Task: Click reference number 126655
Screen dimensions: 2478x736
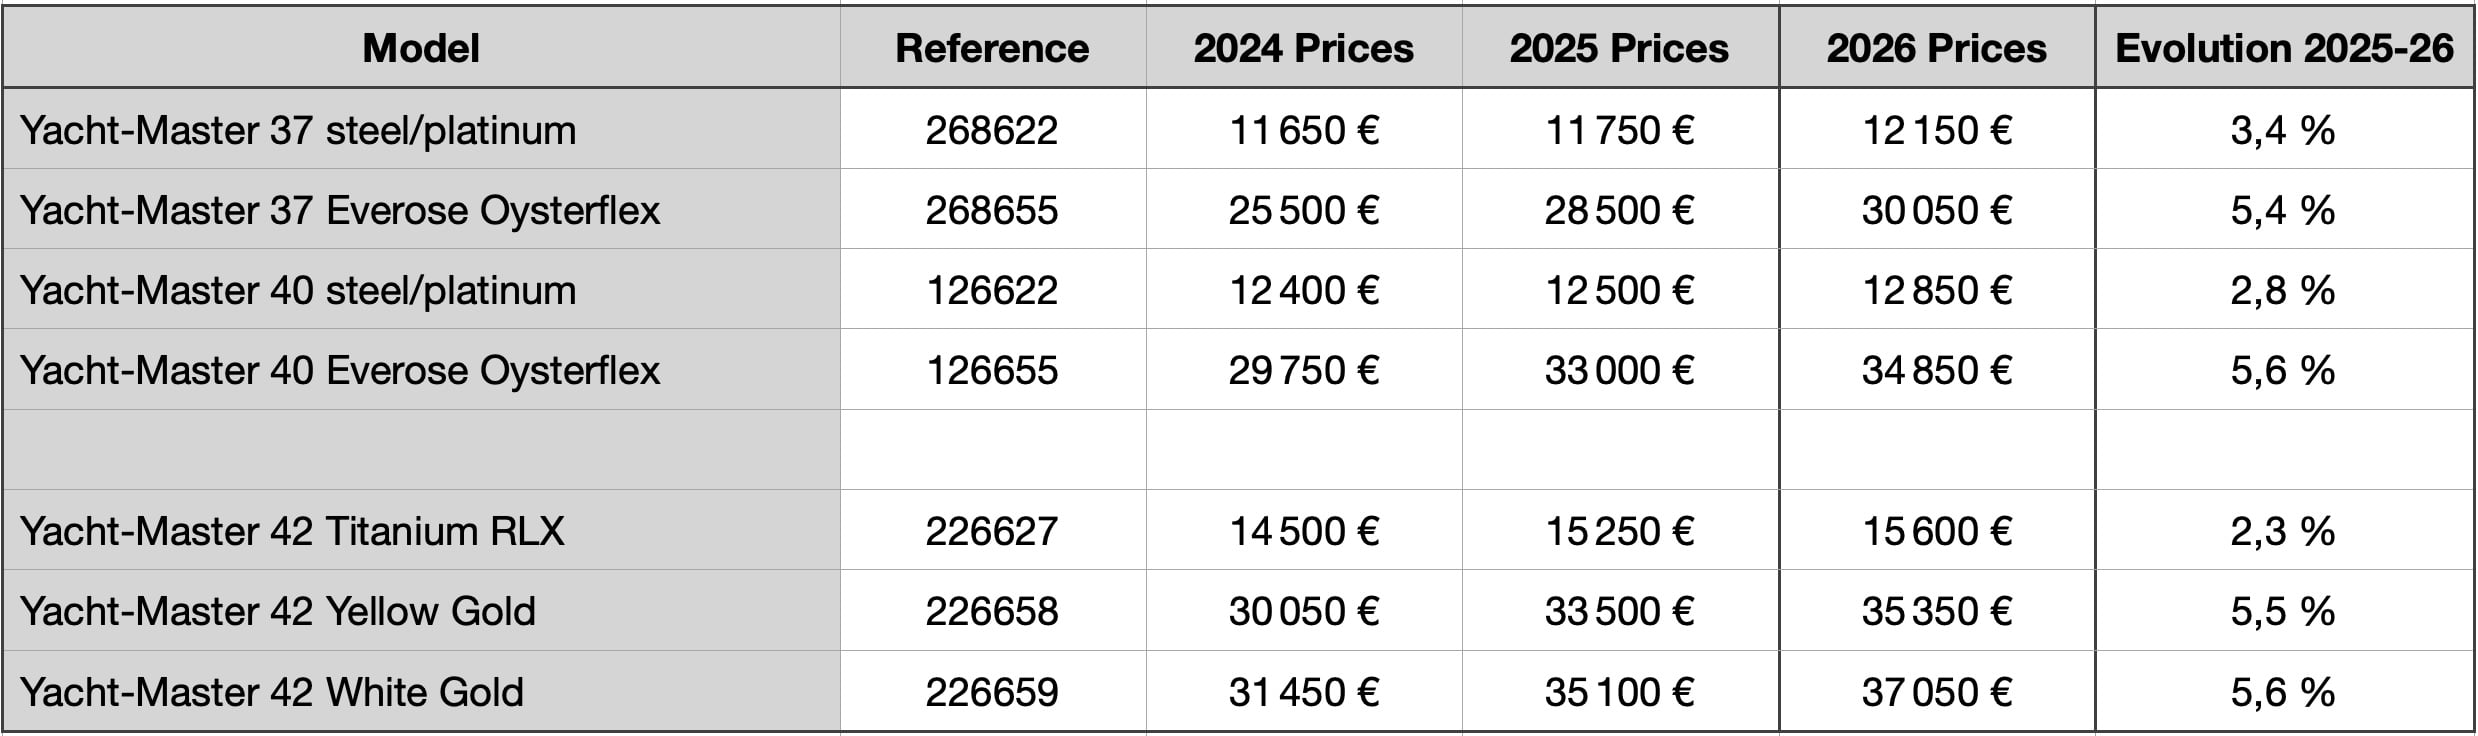Action: click(x=992, y=370)
